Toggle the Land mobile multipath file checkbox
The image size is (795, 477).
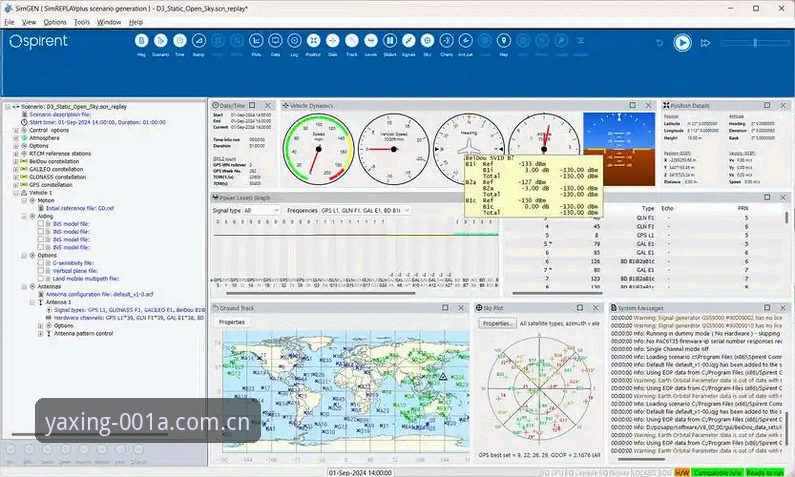(x=41, y=278)
